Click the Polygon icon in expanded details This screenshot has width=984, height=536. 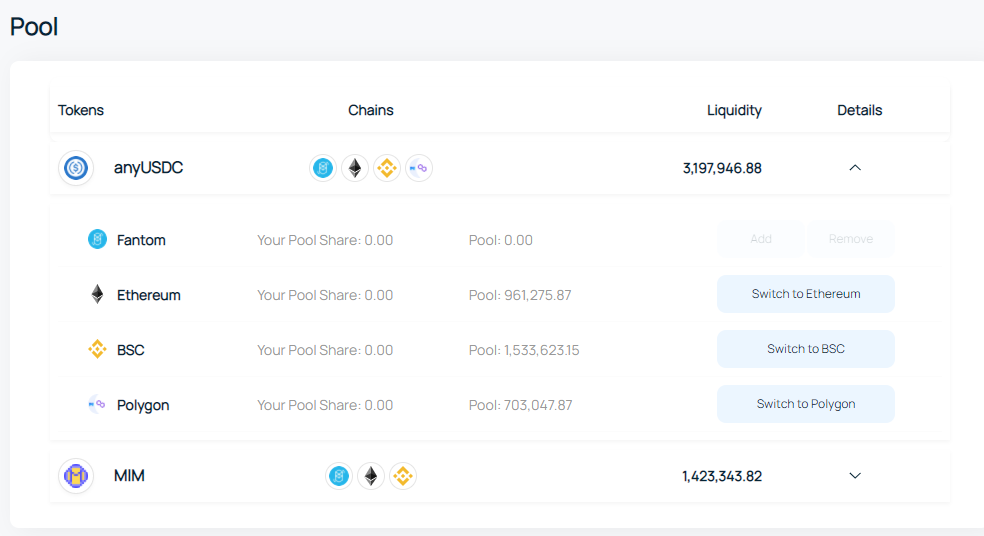coord(97,404)
